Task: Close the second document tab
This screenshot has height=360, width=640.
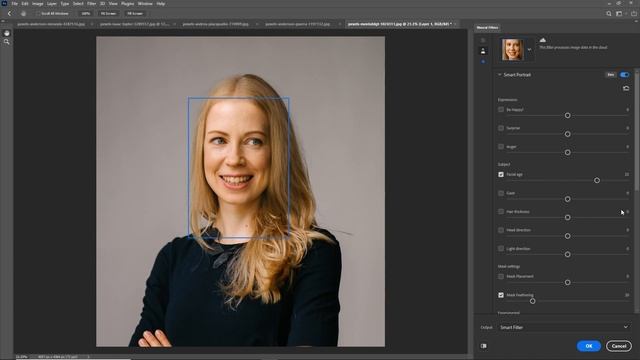Action: coord(174,24)
